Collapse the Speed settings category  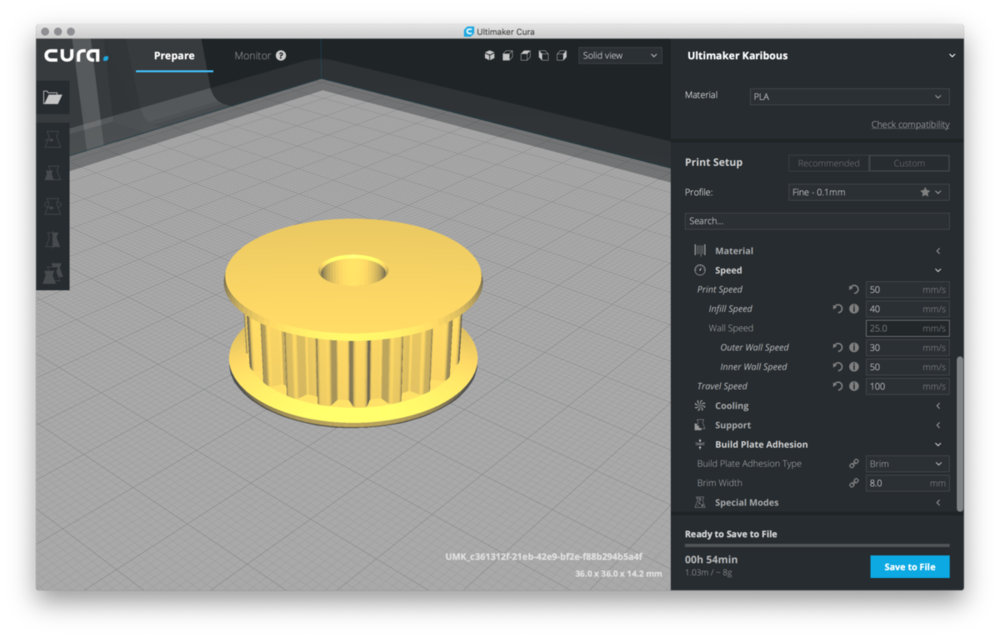click(816, 270)
